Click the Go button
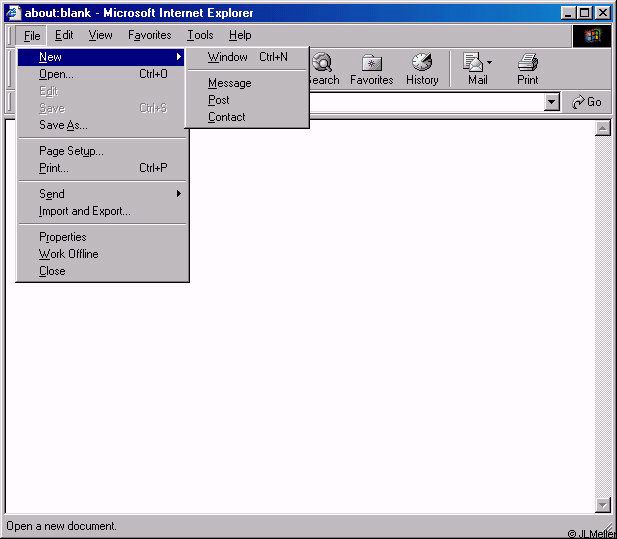The image size is (617, 539). click(x=587, y=102)
